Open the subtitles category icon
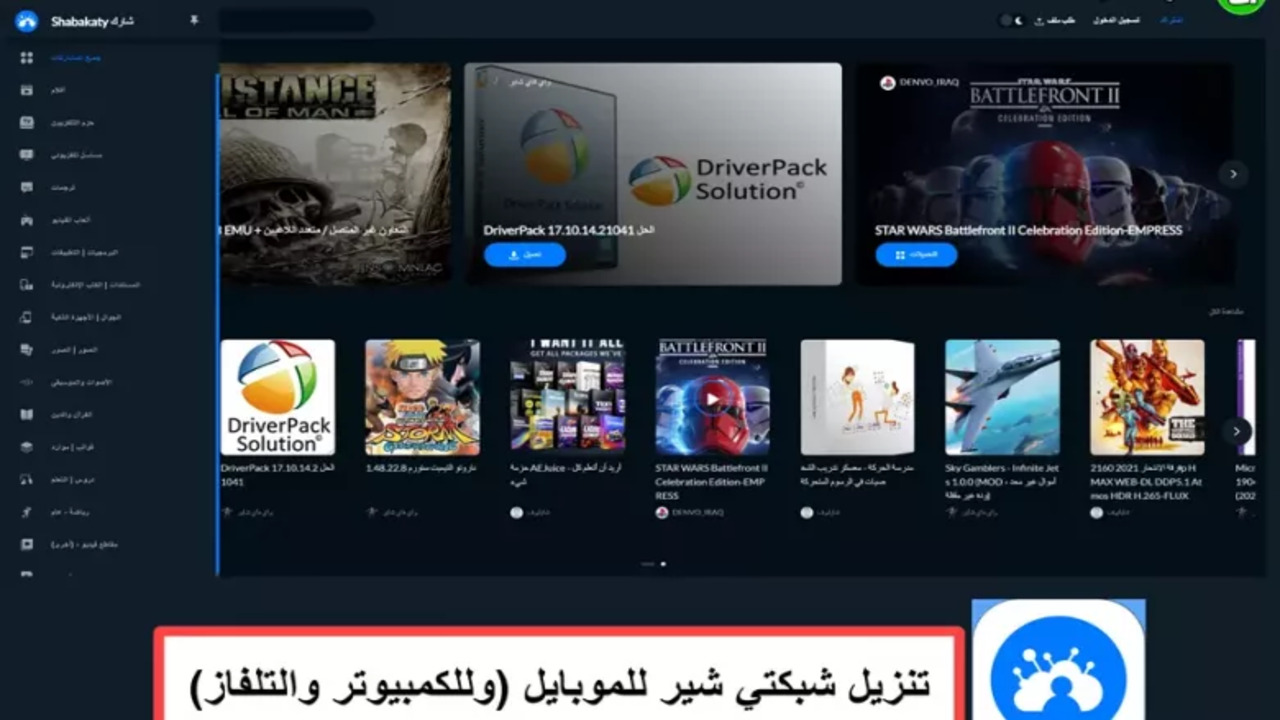1280x720 pixels. pyautogui.click(x=27, y=187)
